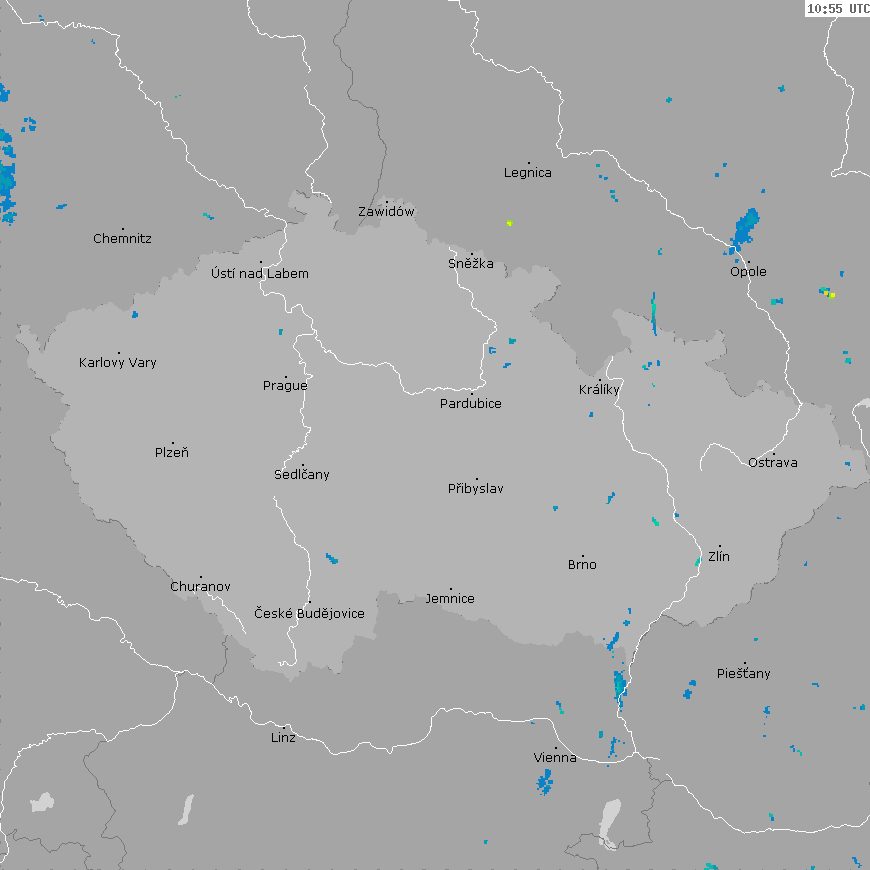Click the yellow strike marker near Legnica

(x=509, y=223)
